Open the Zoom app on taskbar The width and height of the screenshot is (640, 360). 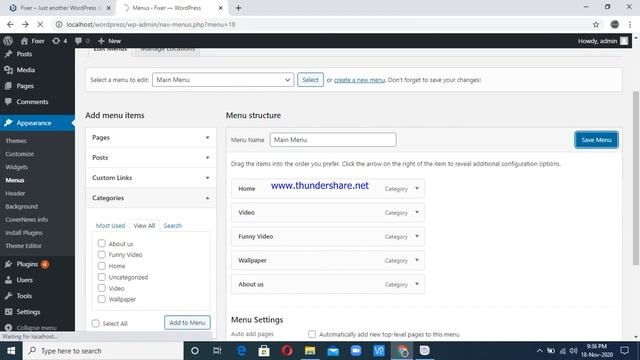(356, 351)
